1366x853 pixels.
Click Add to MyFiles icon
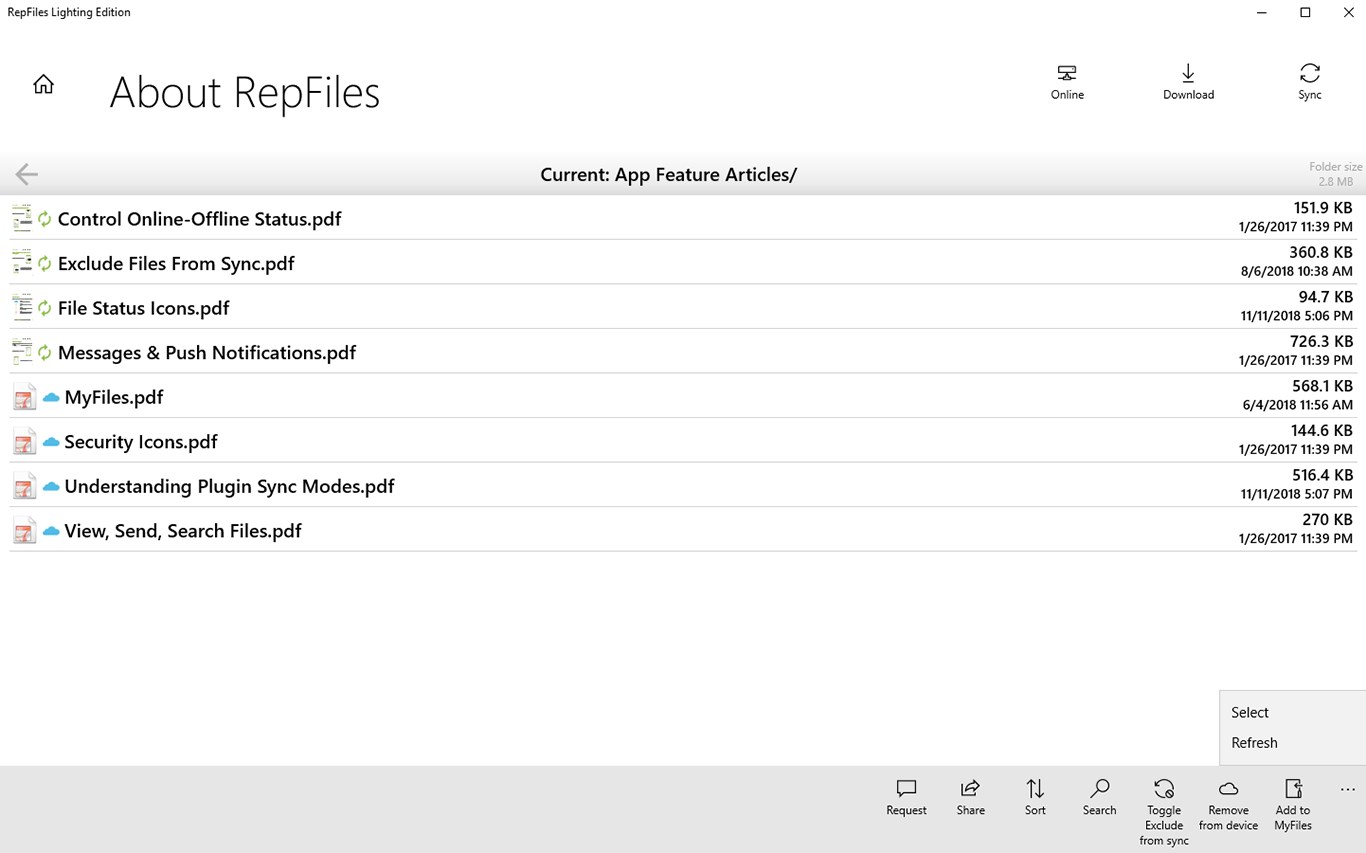coord(1293,789)
